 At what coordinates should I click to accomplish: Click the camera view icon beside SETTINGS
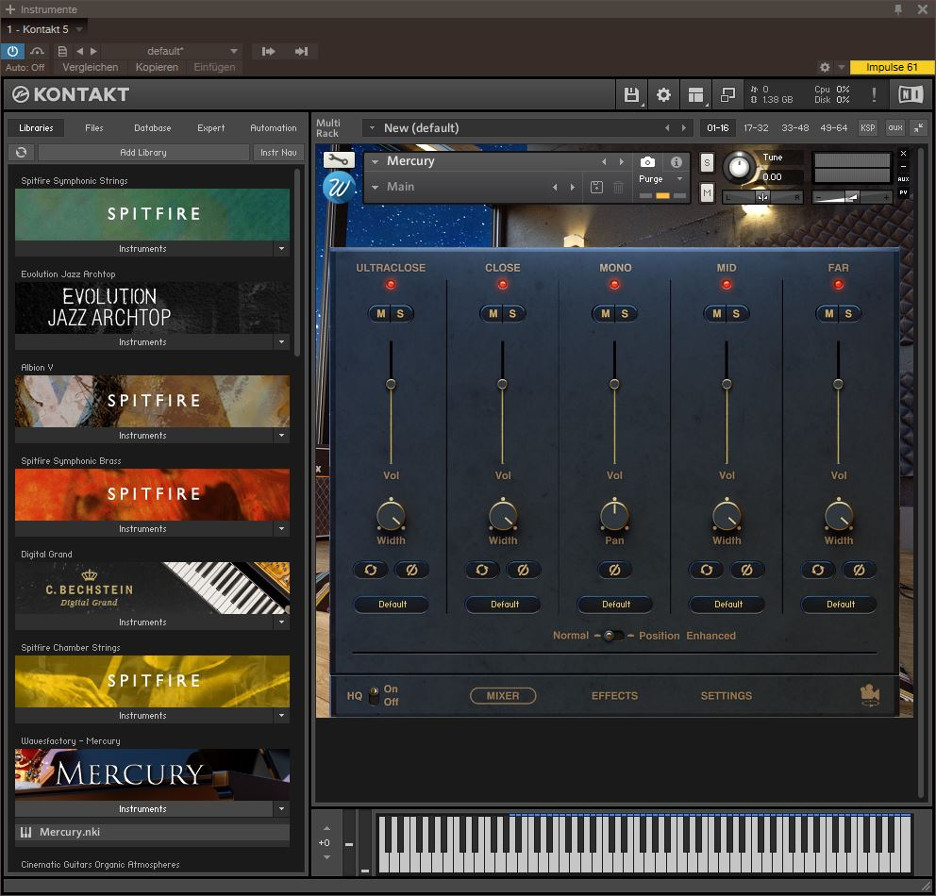(870, 695)
